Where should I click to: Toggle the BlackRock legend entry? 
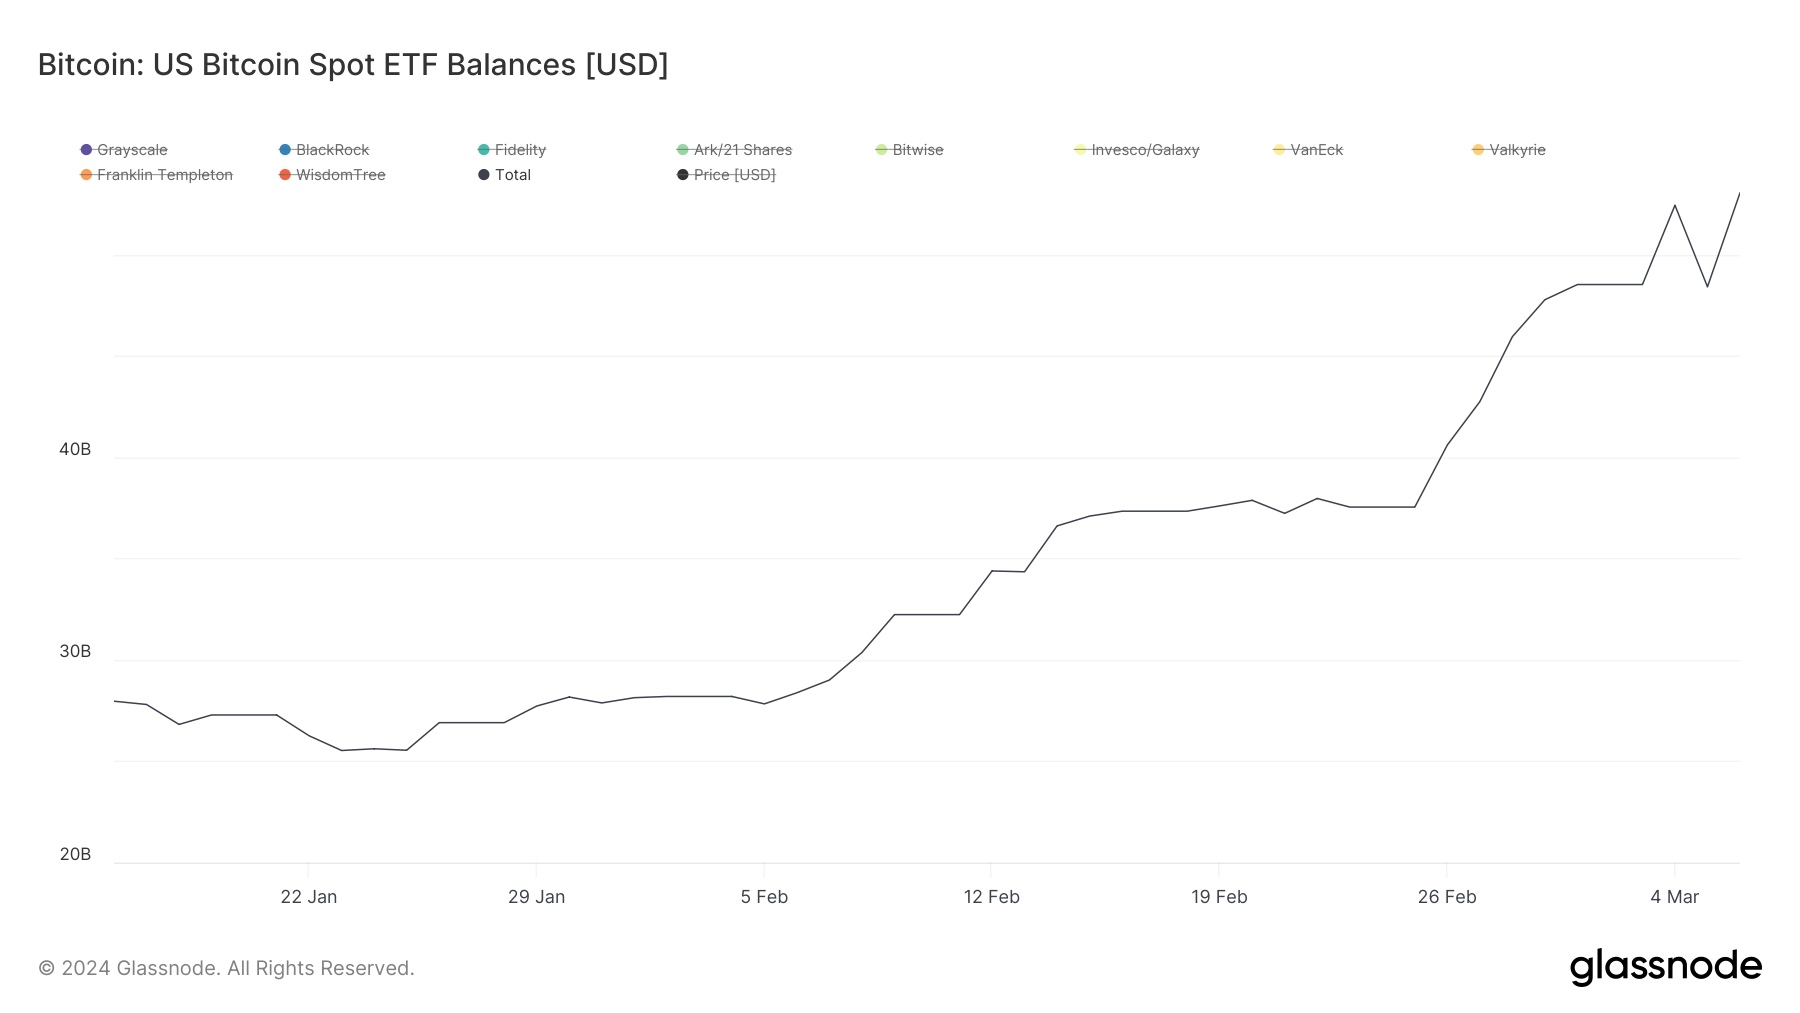pyautogui.click(x=324, y=150)
